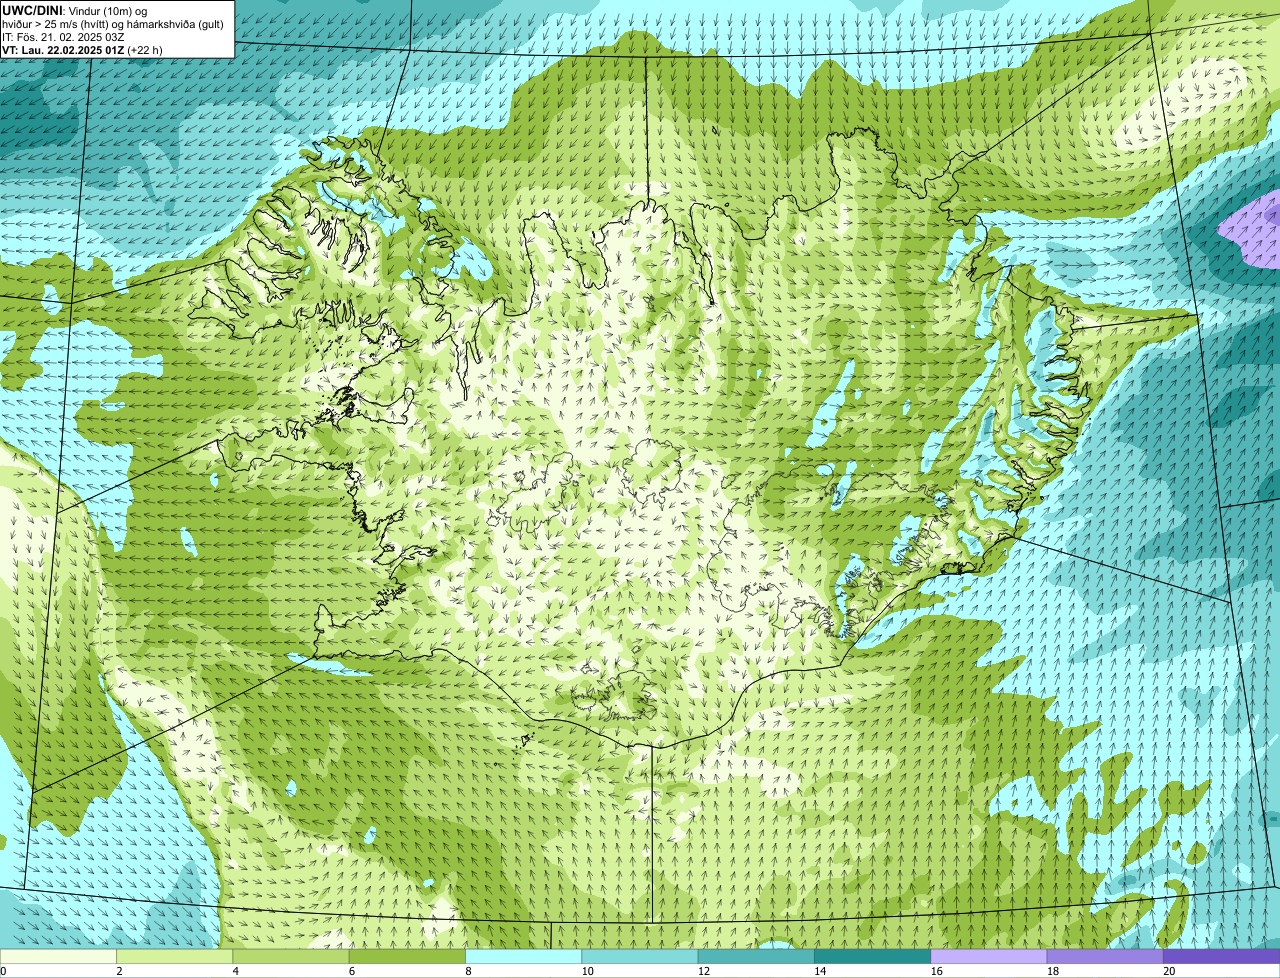Click the 14–16 m/s dark teal legend swatch
Viewport: 1280px width, 978px height.
872,956
